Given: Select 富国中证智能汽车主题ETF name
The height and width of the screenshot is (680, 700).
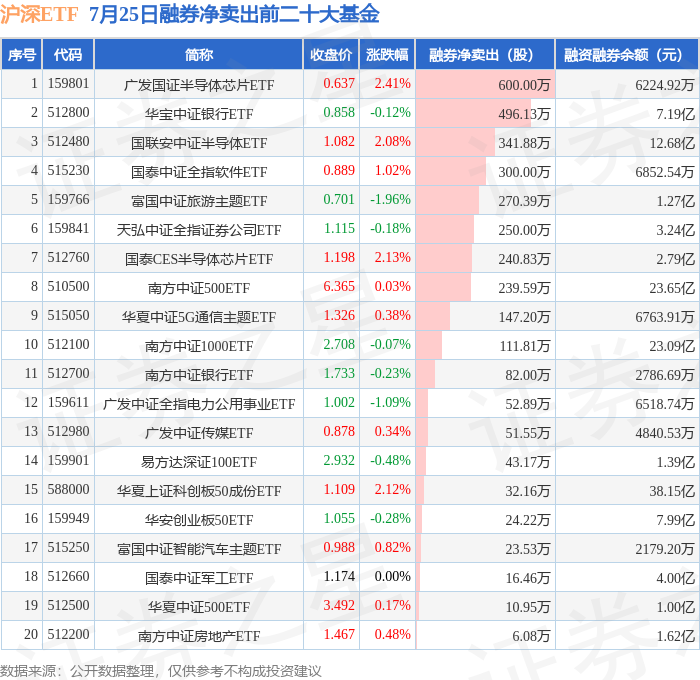Looking at the screenshot, I should coord(199,549).
